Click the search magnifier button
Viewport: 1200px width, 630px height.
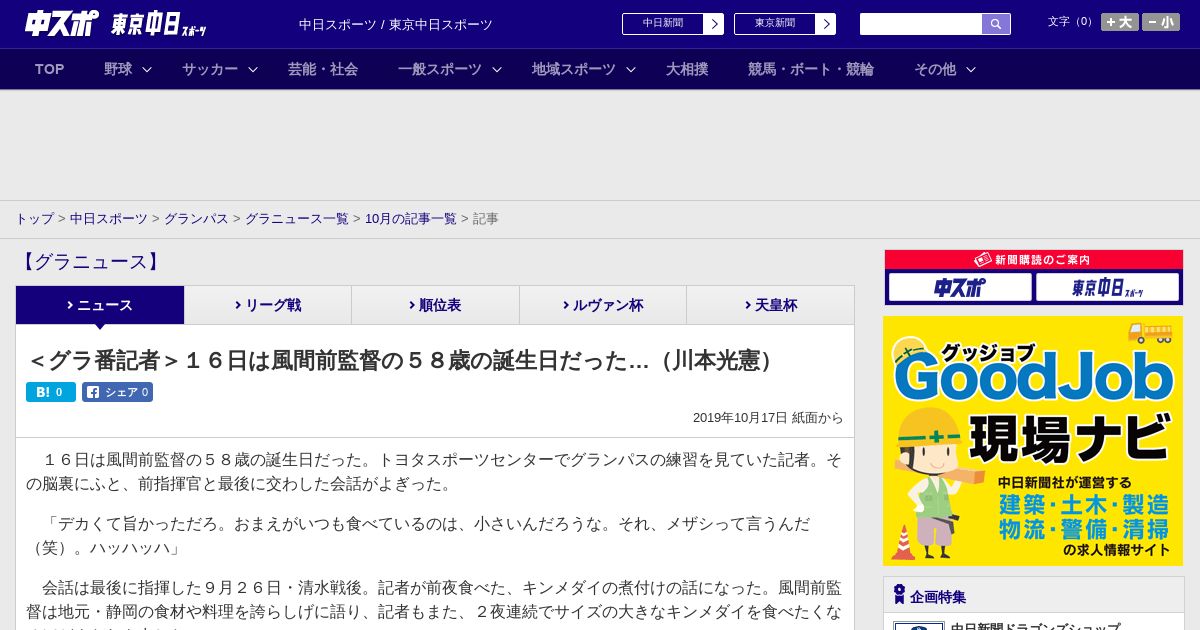(996, 24)
